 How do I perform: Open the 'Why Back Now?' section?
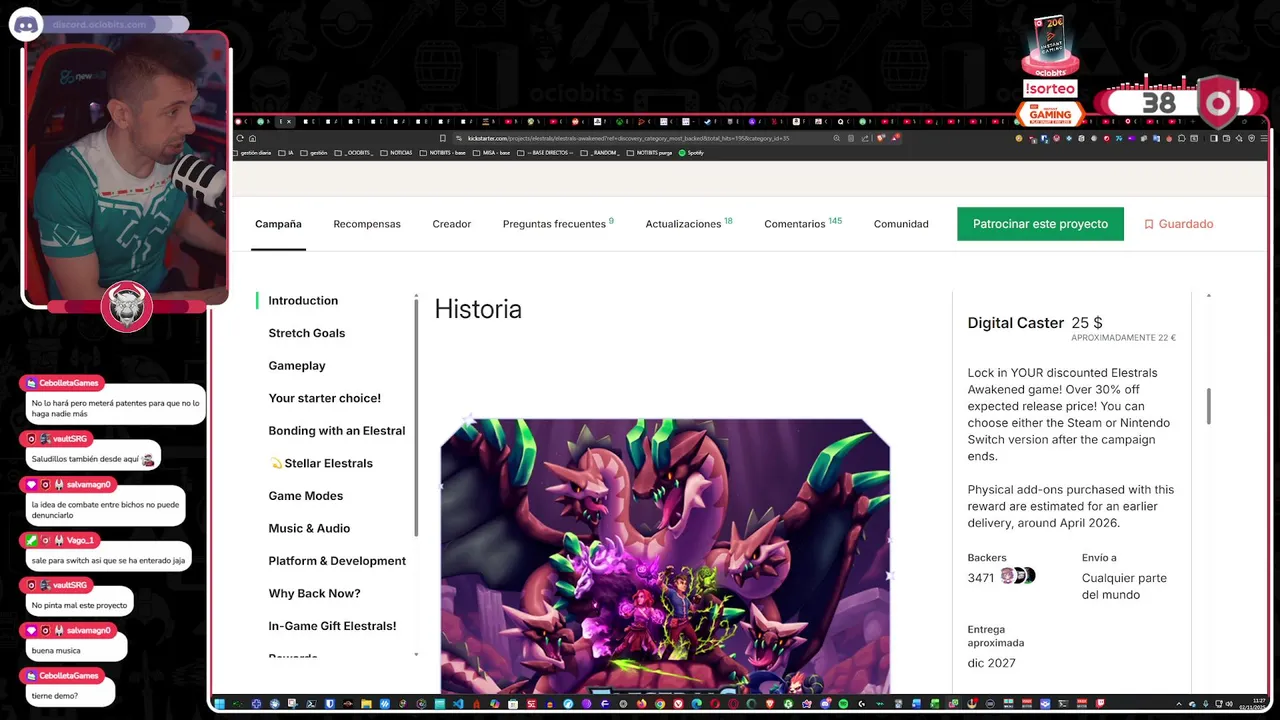coord(314,594)
